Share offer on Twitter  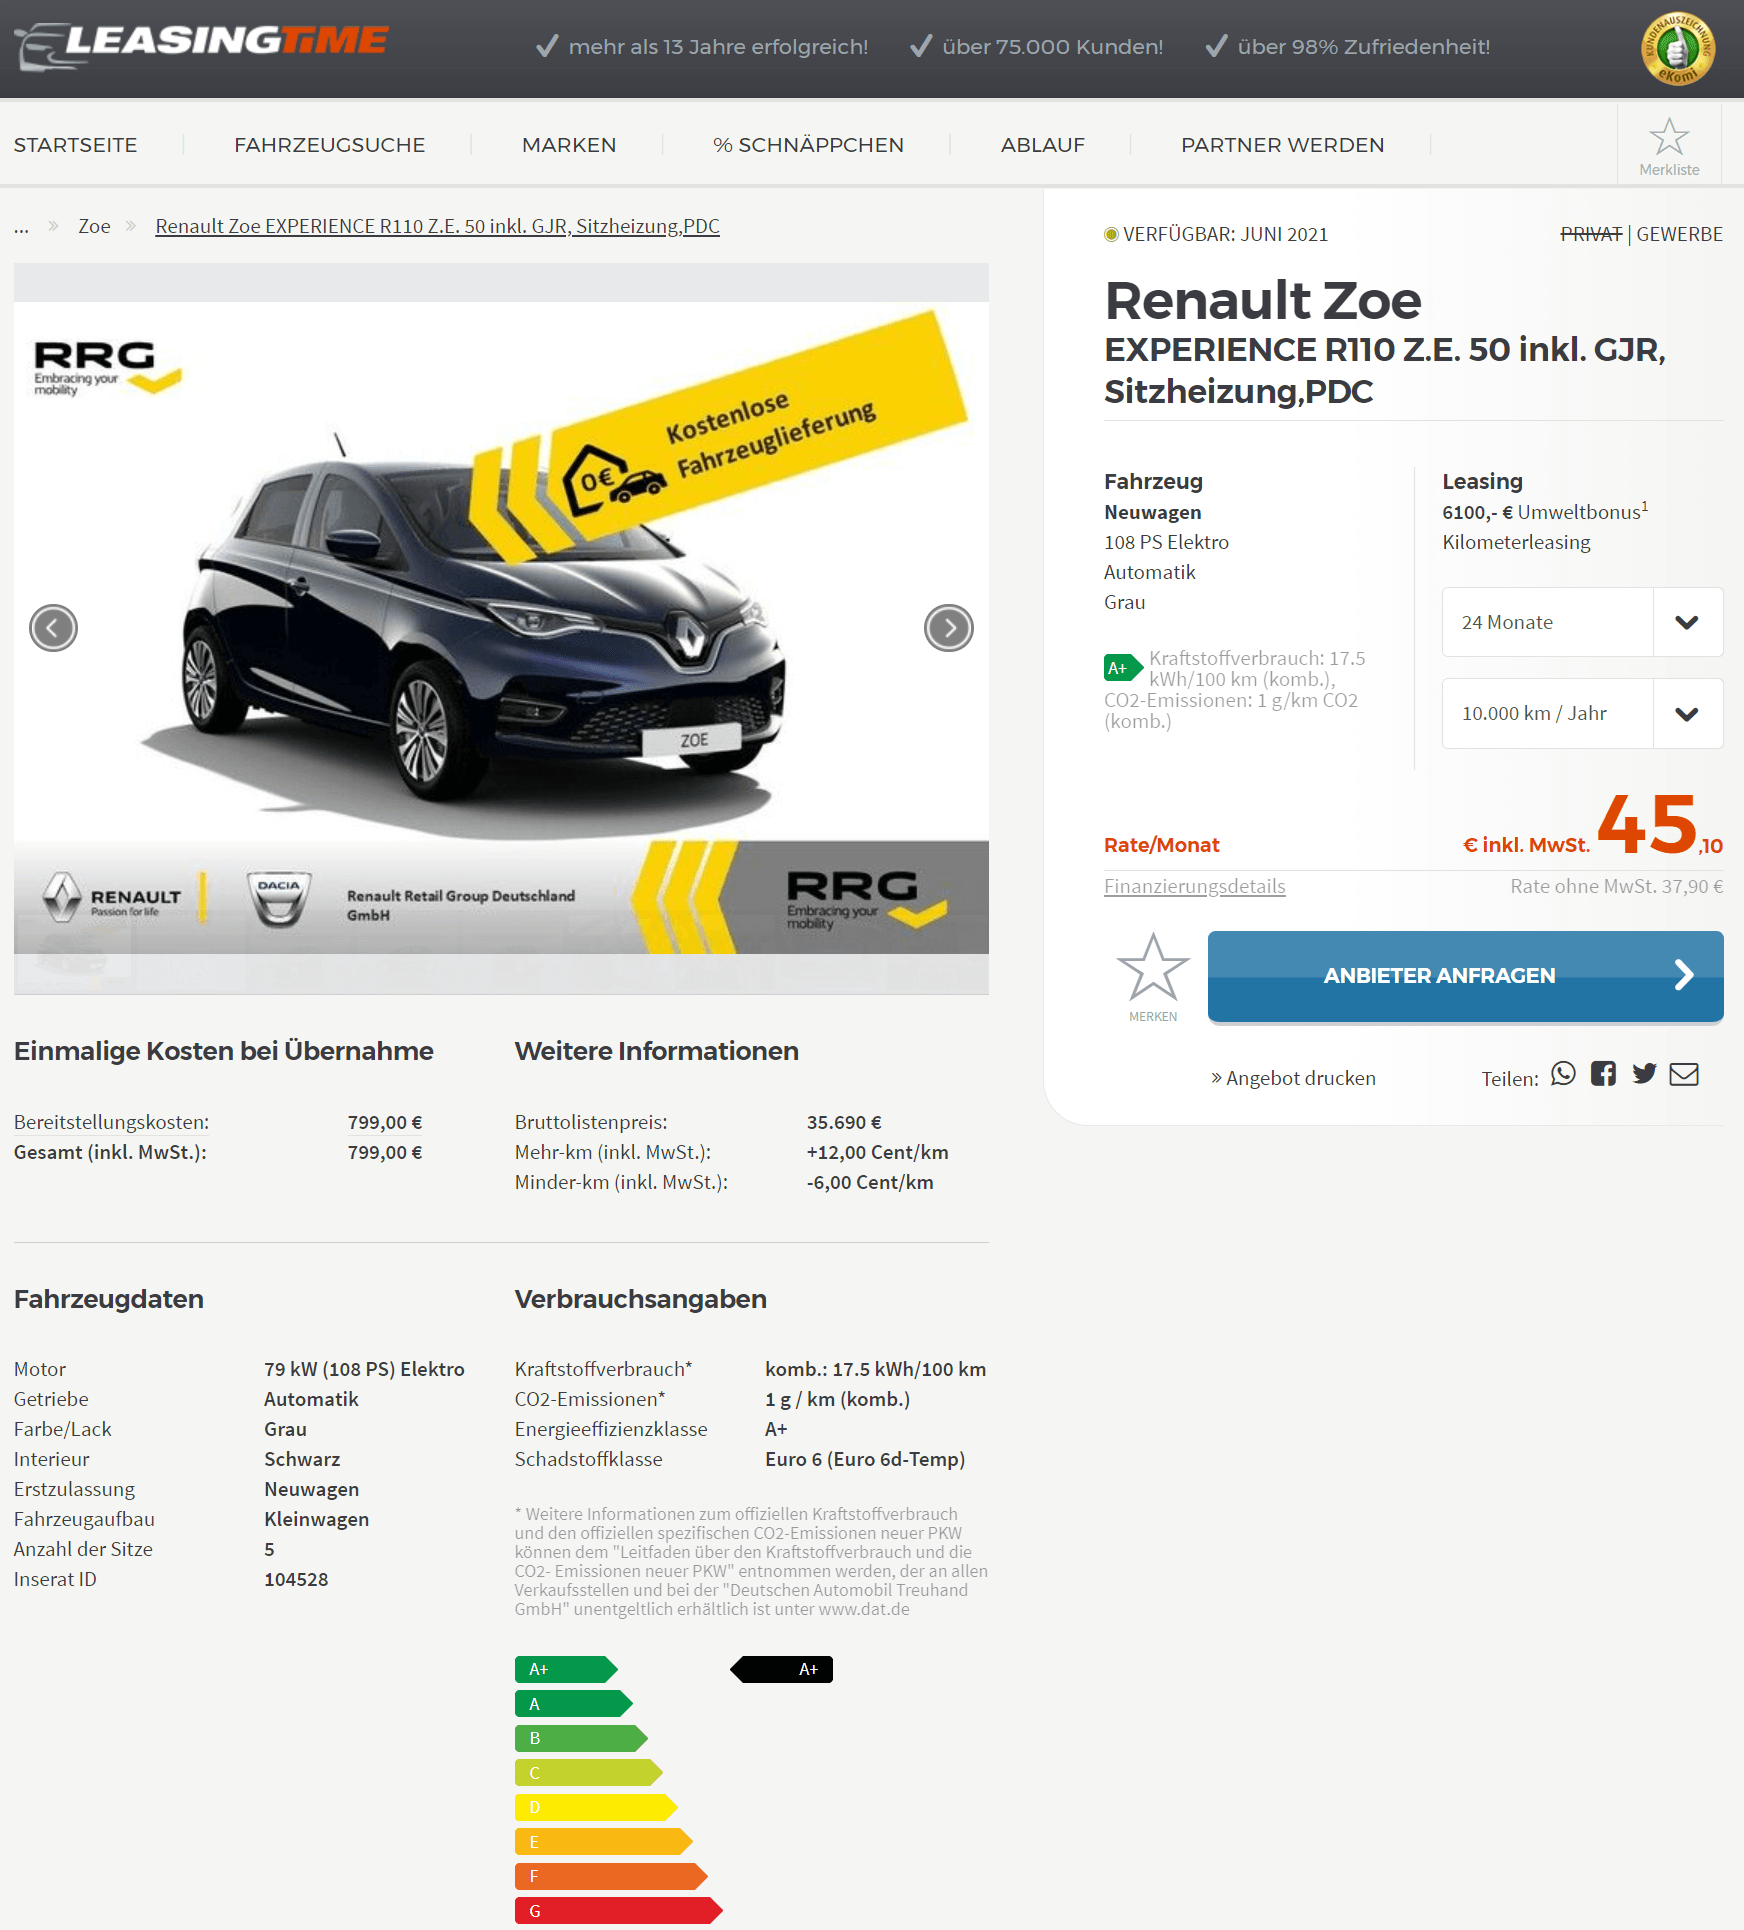click(x=1644, y=1074)
